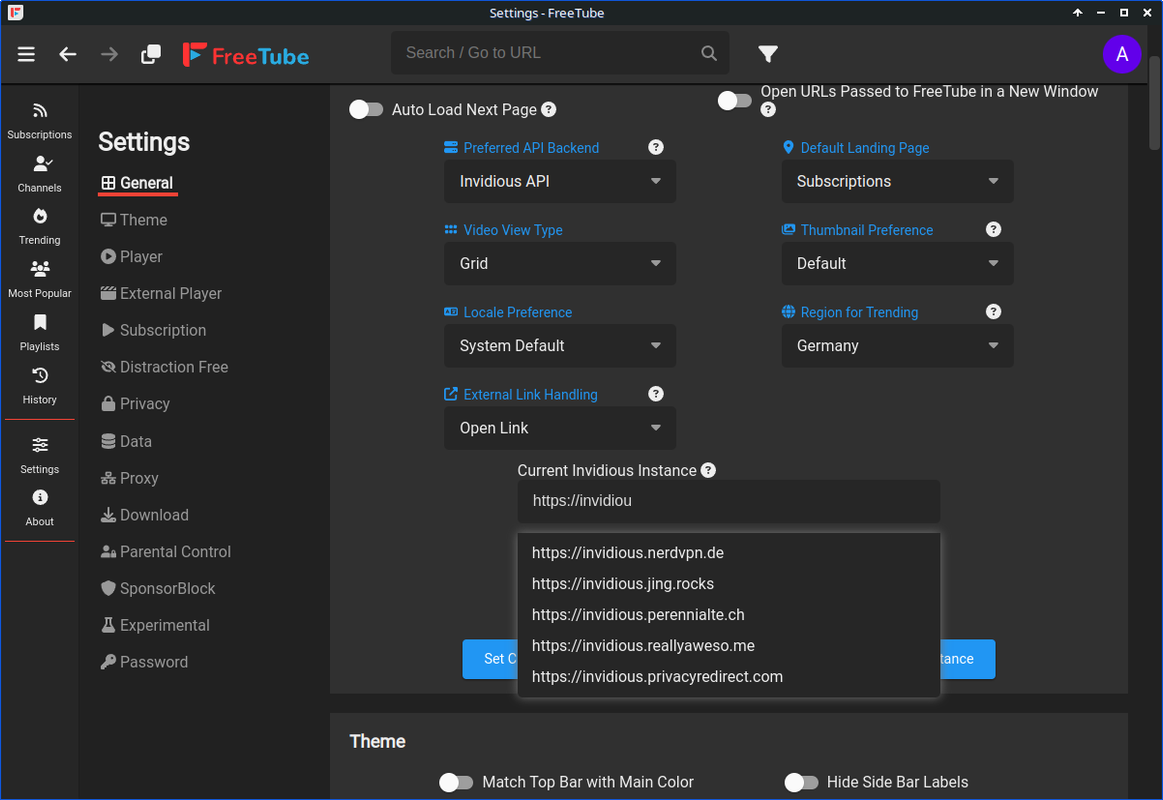Toggle Auto Load Next Page switch
This screenshot has width=1163, height=800.
(366, 110)
